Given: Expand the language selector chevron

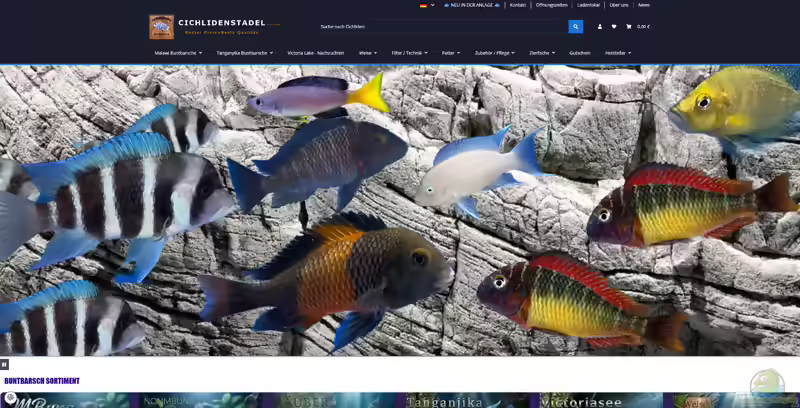Looking at the screenshot, I should pos(433,5).
